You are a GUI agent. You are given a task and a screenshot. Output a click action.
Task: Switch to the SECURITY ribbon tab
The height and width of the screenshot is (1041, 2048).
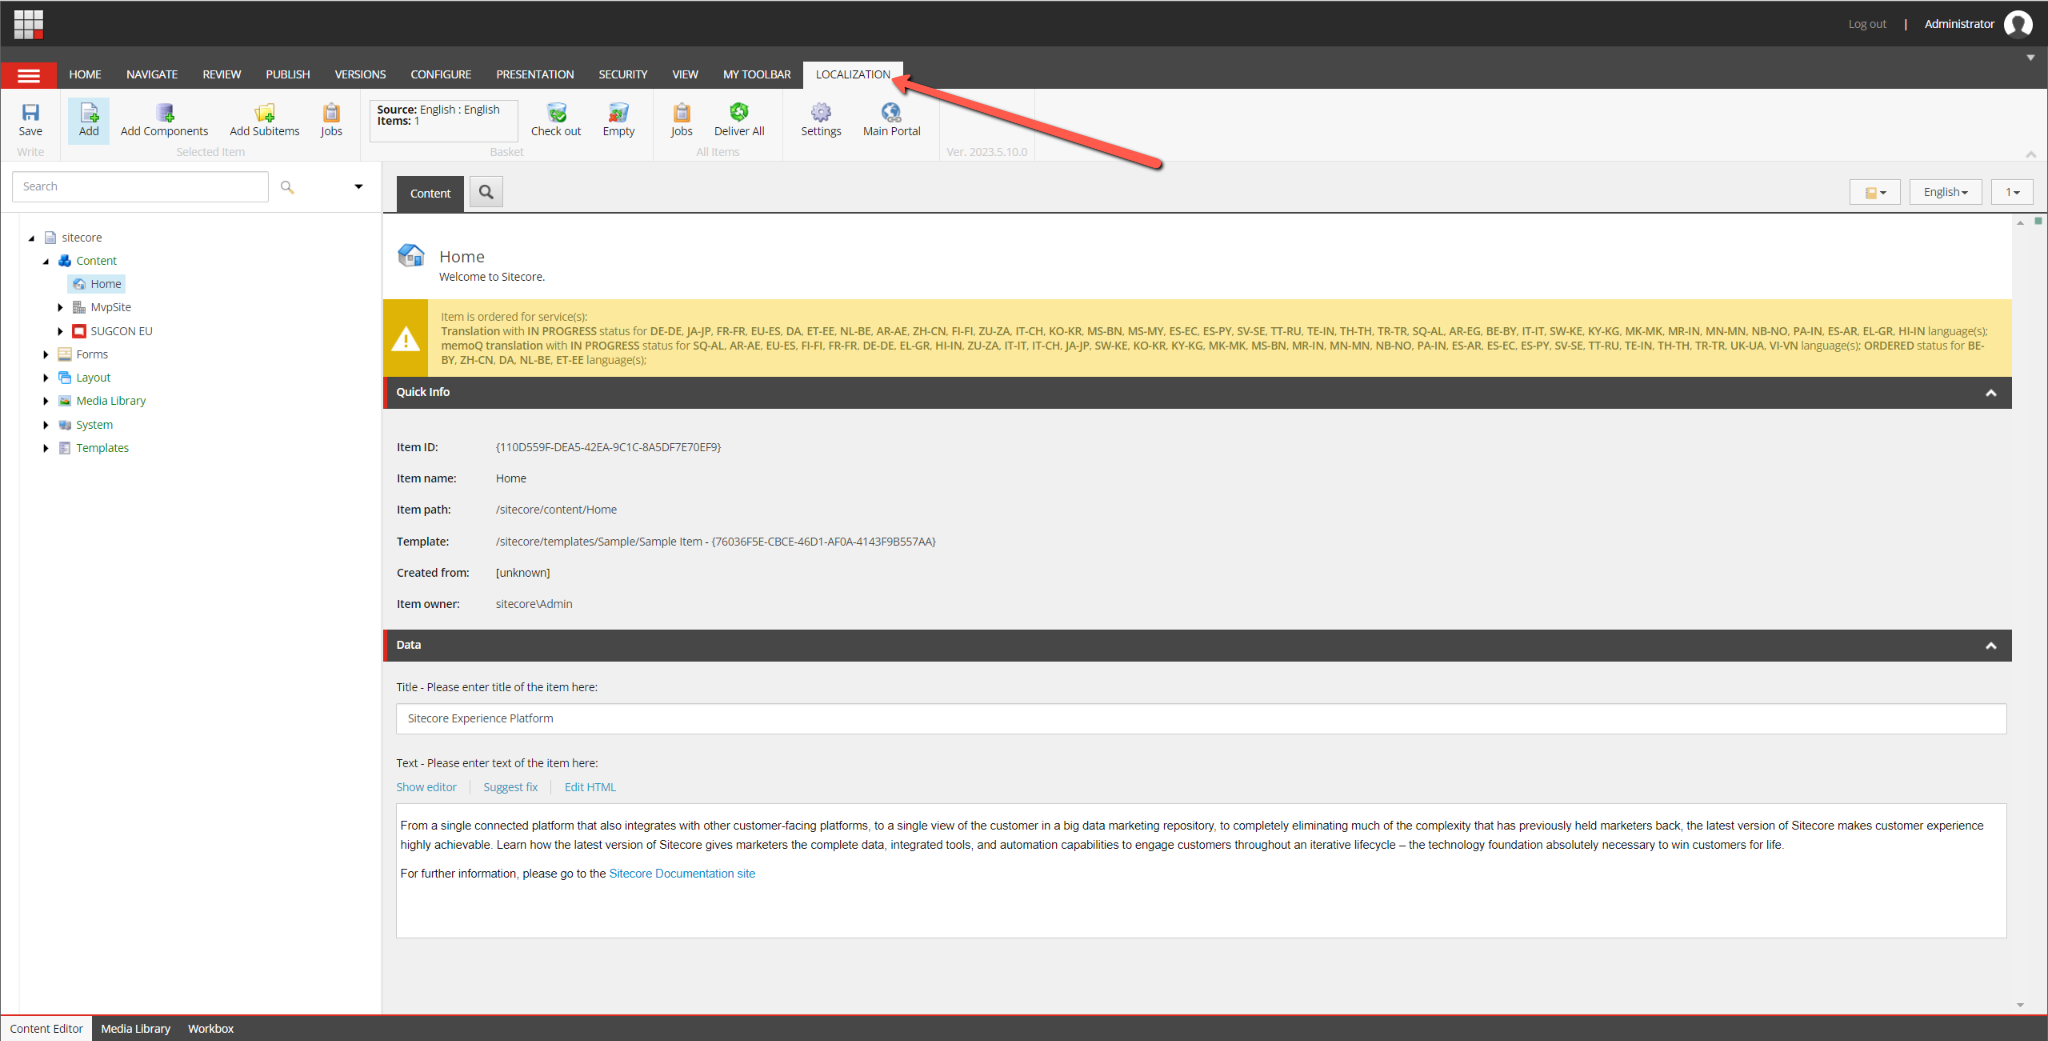[x=623, y=75]
